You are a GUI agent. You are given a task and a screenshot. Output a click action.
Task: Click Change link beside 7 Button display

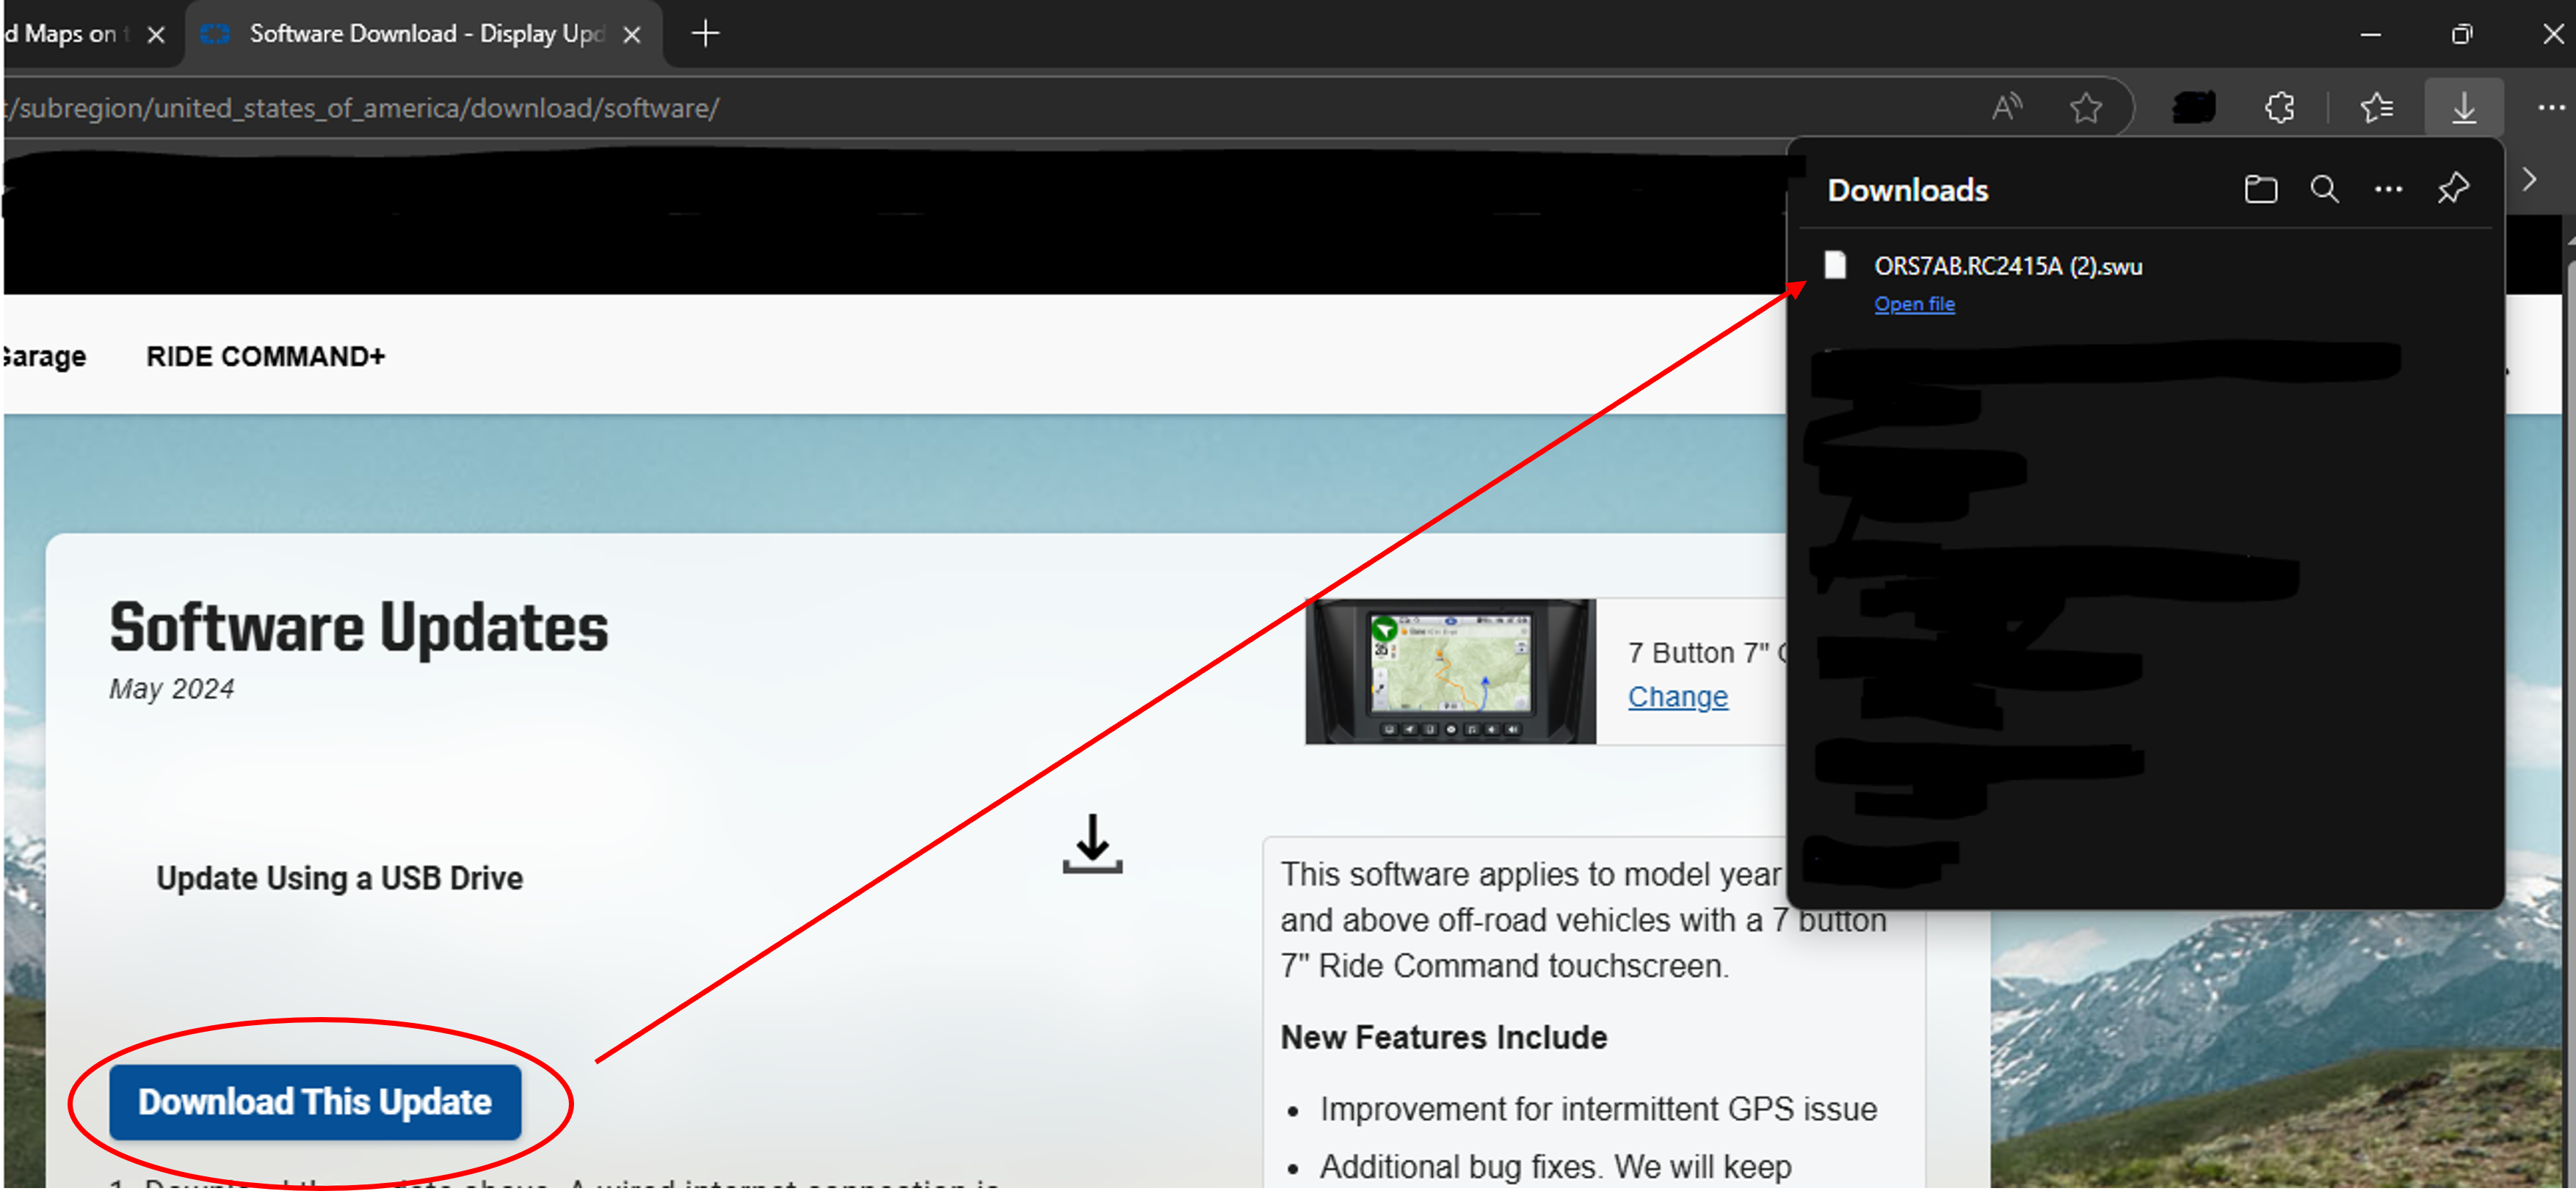click(1677, 697)
